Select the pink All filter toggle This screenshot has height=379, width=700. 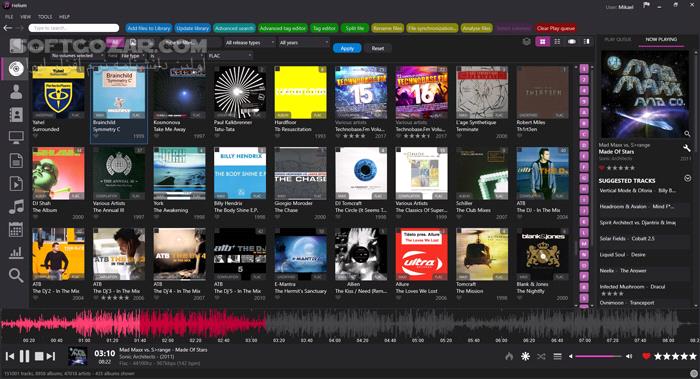(x=115, y=42)
